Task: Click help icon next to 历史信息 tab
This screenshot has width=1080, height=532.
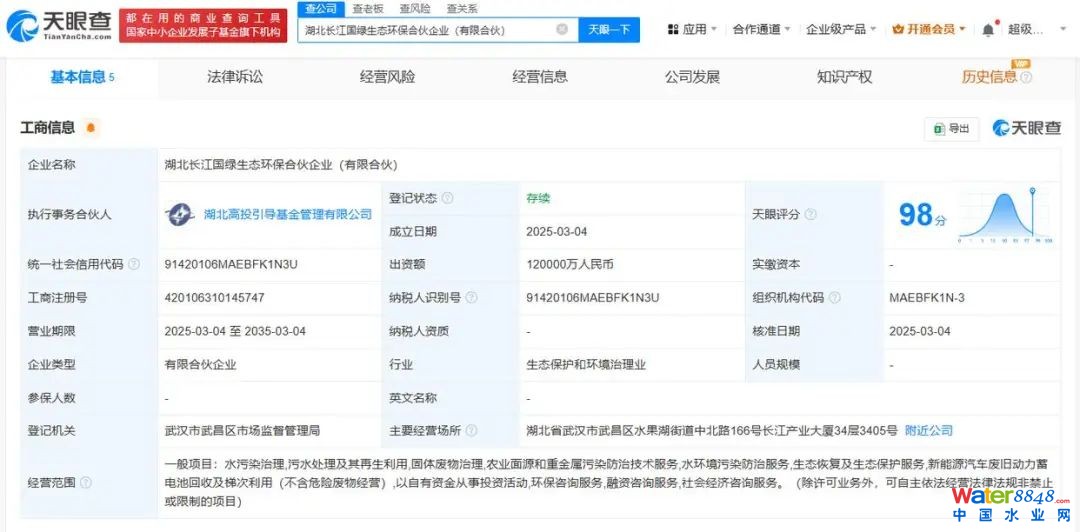Action: coord(1026,77)
